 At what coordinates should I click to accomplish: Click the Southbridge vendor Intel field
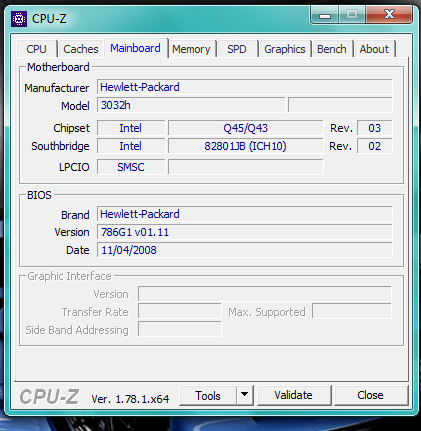131,146
